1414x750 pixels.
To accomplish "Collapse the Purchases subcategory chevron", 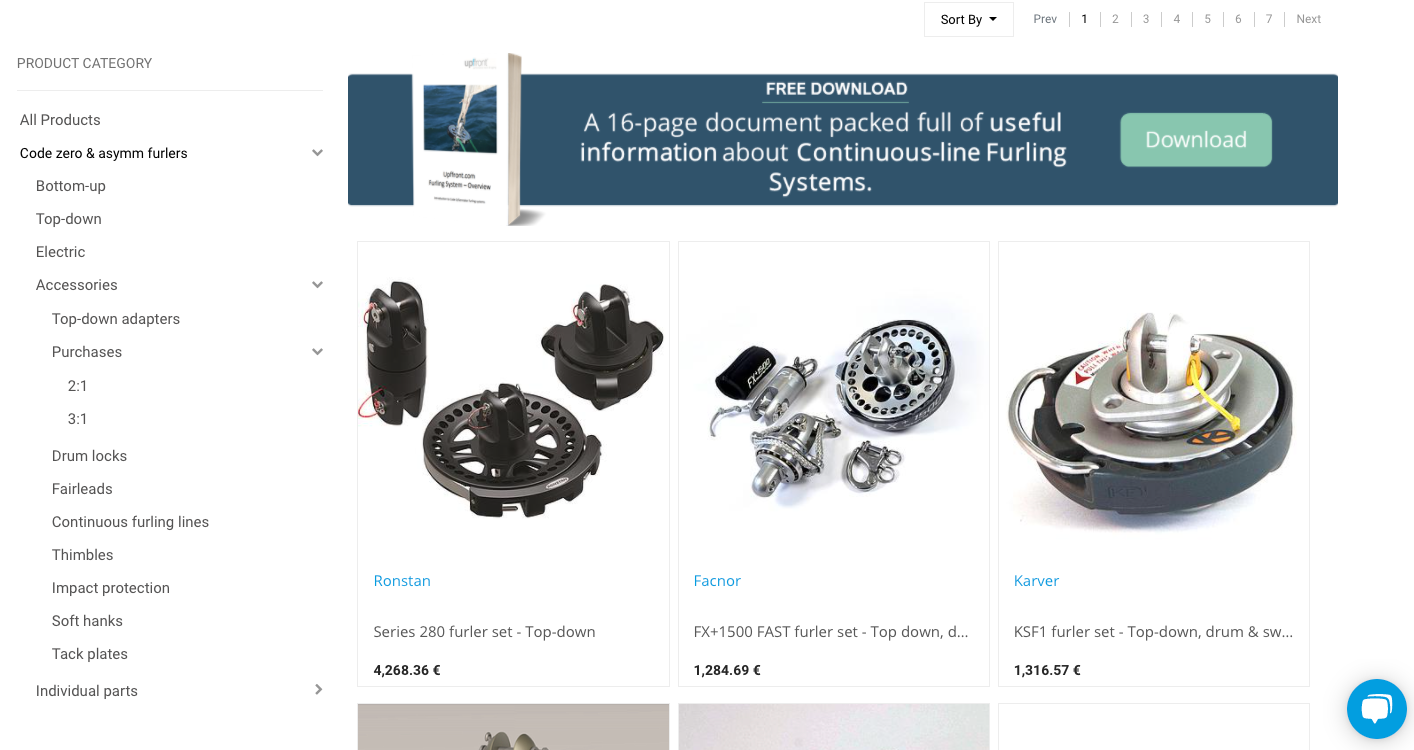I will pyautogui.click(x=317, y=352).
